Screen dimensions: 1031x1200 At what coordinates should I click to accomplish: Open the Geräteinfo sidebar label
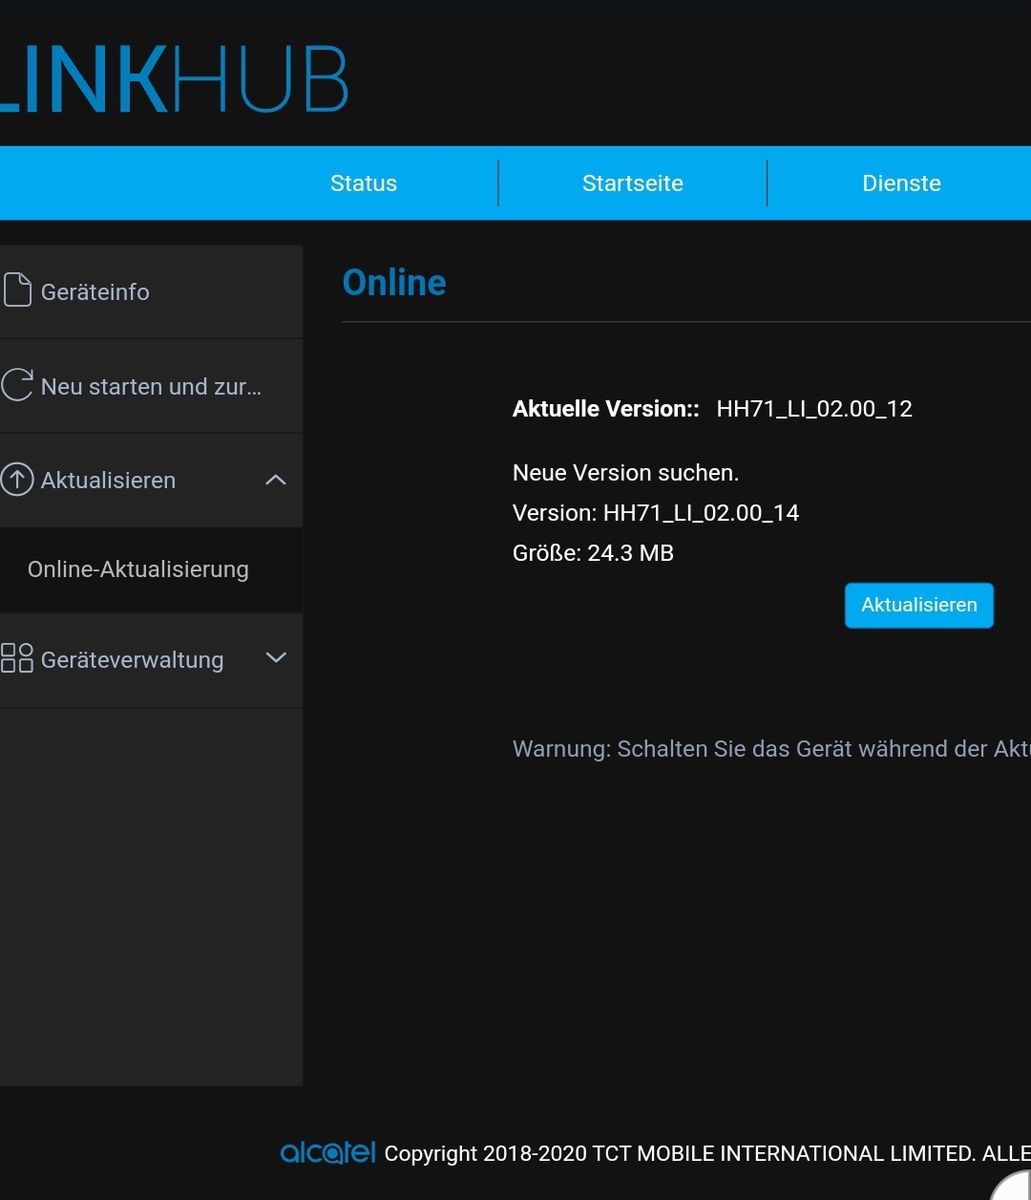(95, 292)
